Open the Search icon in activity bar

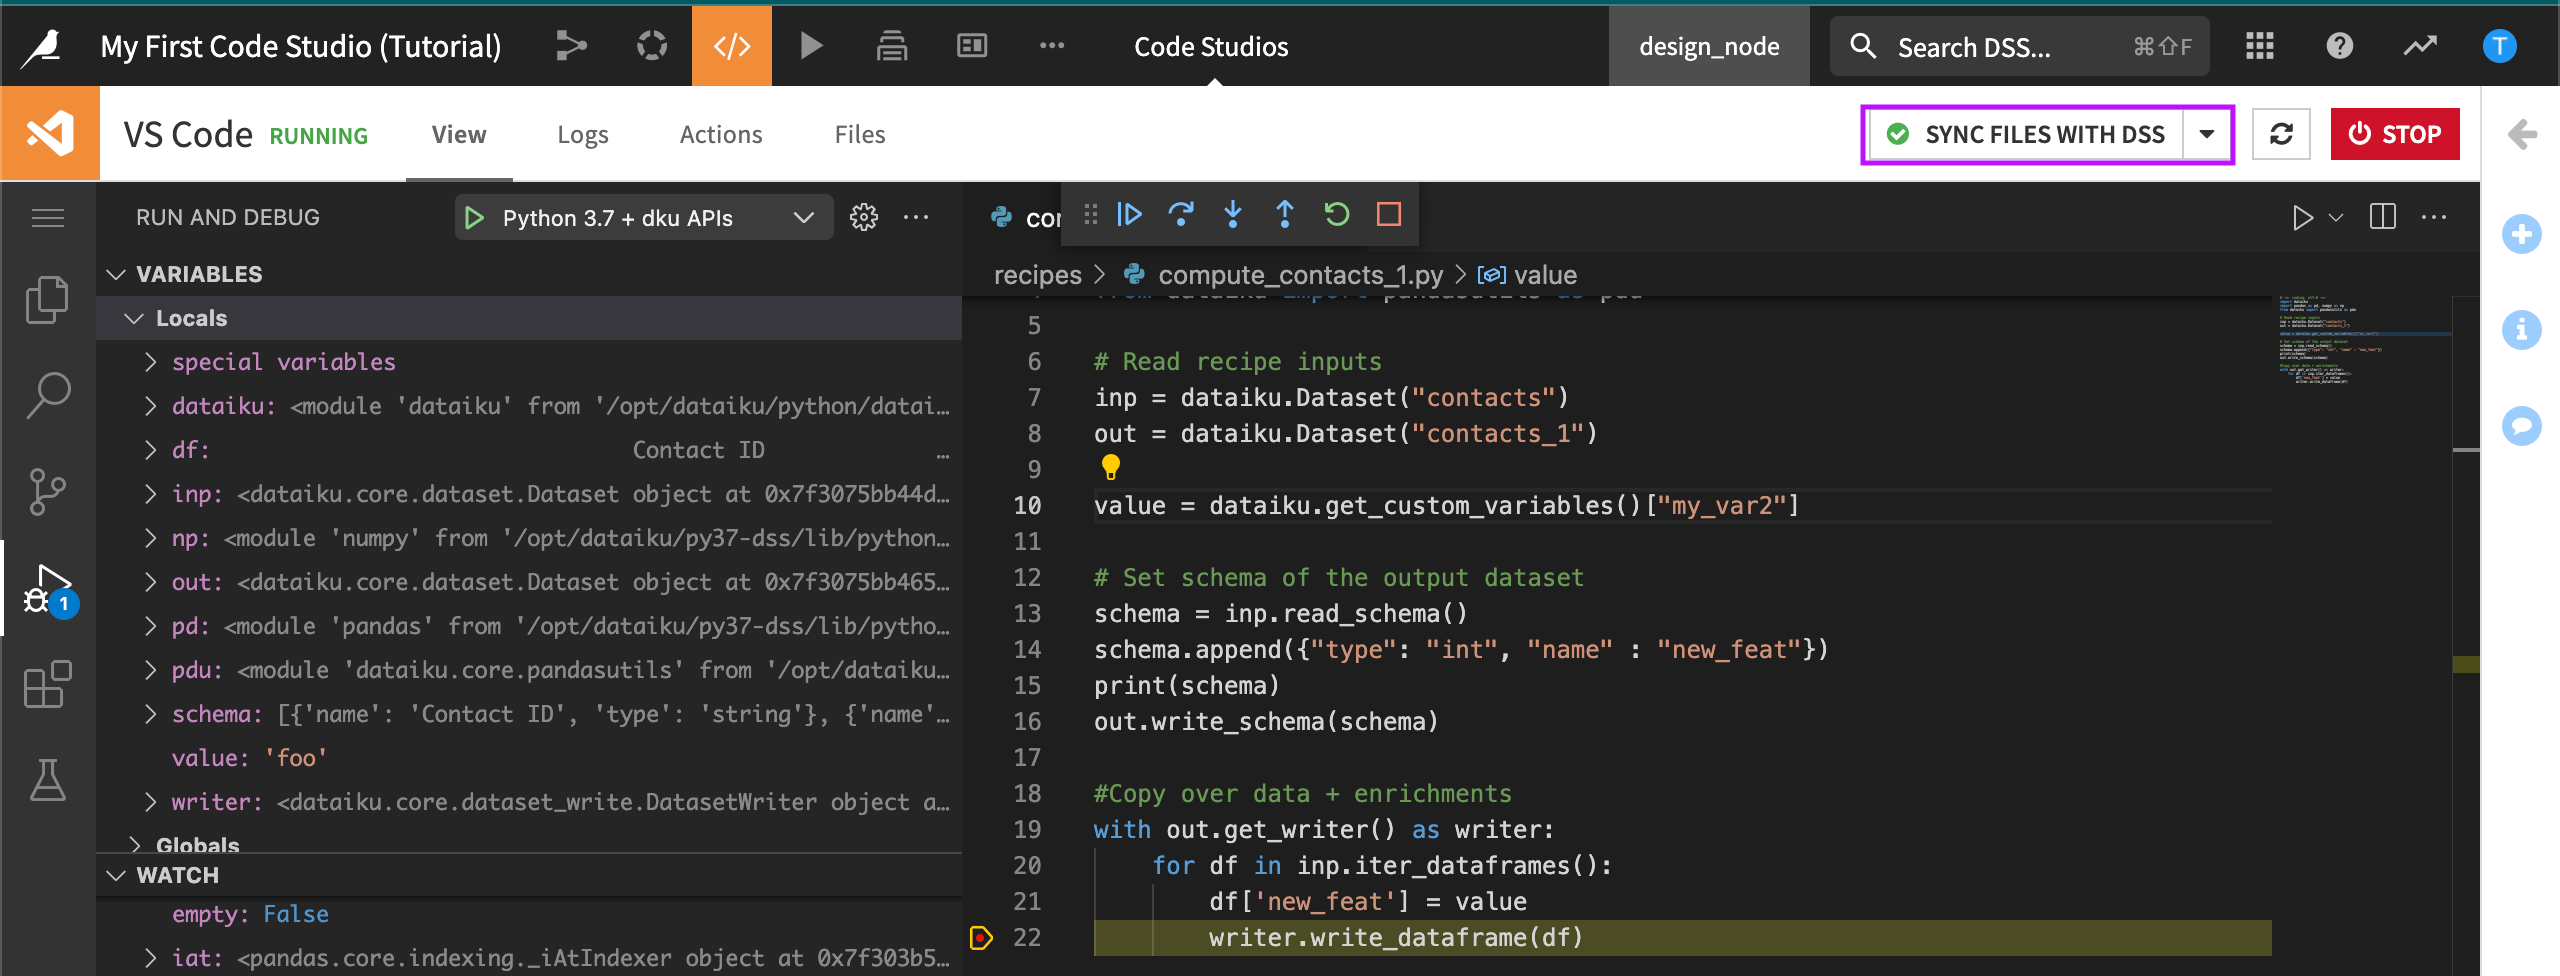pos(48,395)
